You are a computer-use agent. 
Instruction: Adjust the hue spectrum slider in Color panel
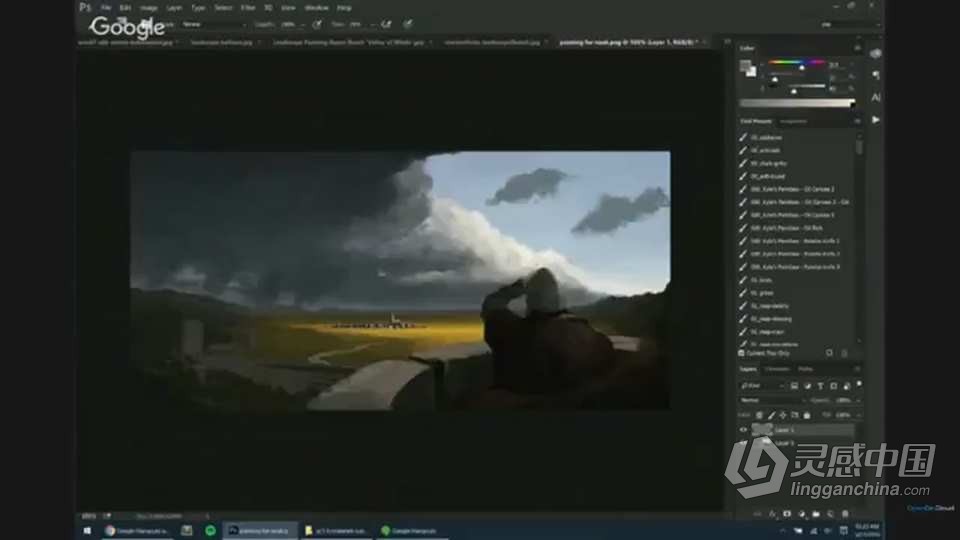tap(796, 62)
